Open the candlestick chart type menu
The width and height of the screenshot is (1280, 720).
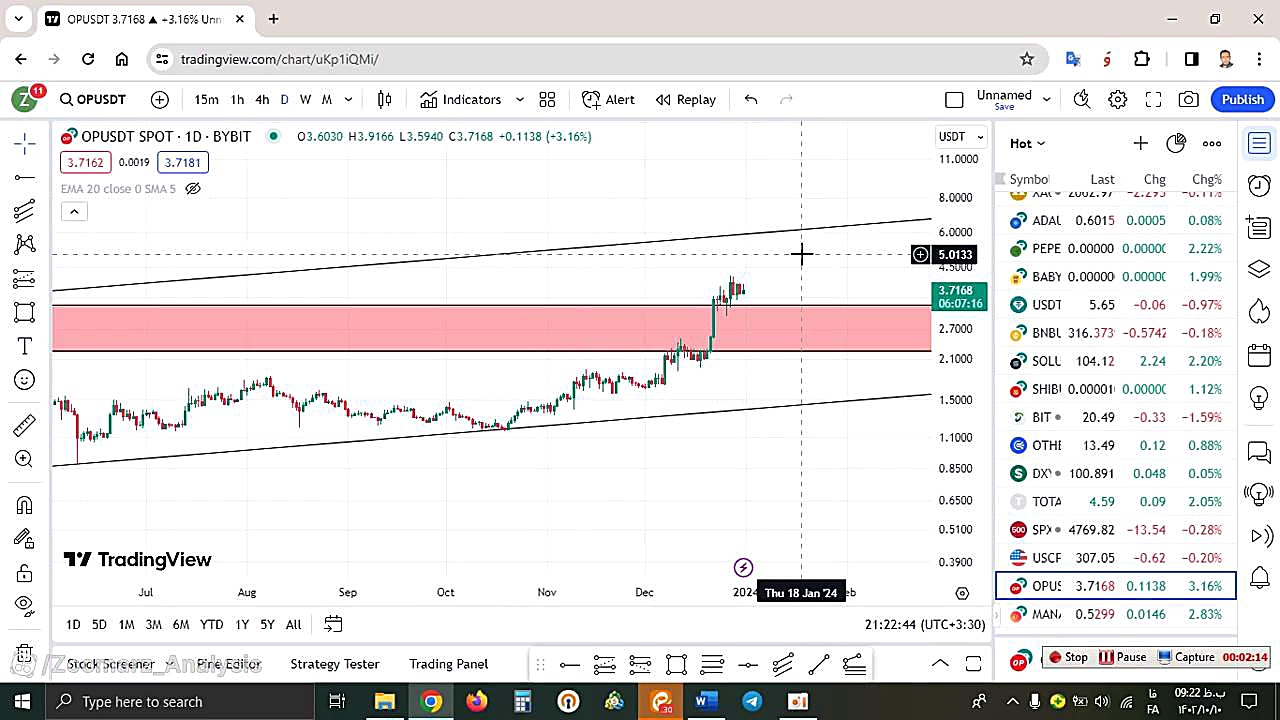[x=385, y=99]
